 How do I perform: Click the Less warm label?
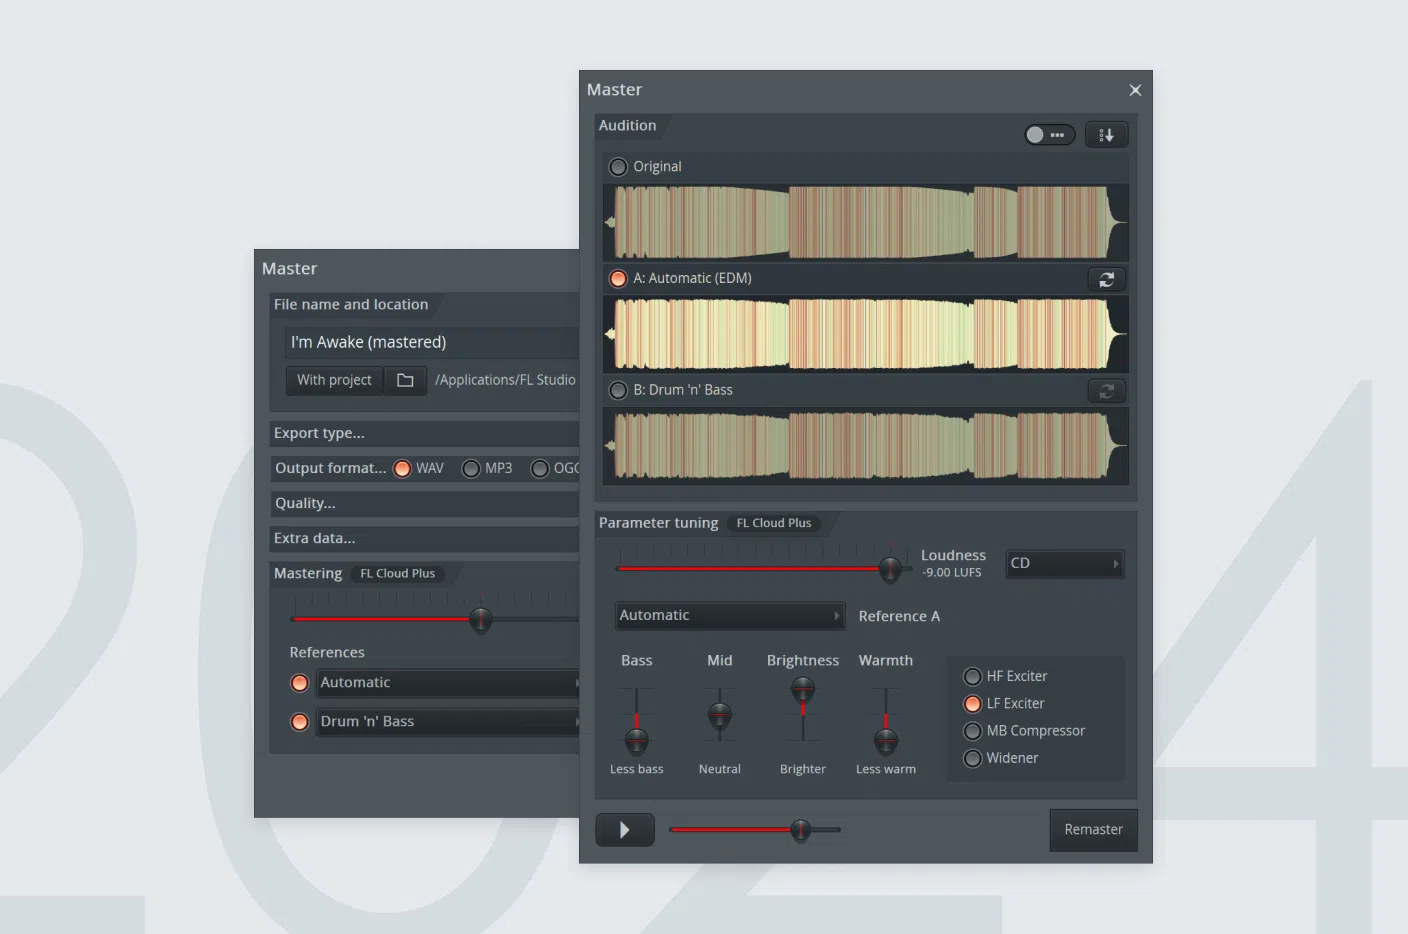pyautogui.click(x=885, y=769)
